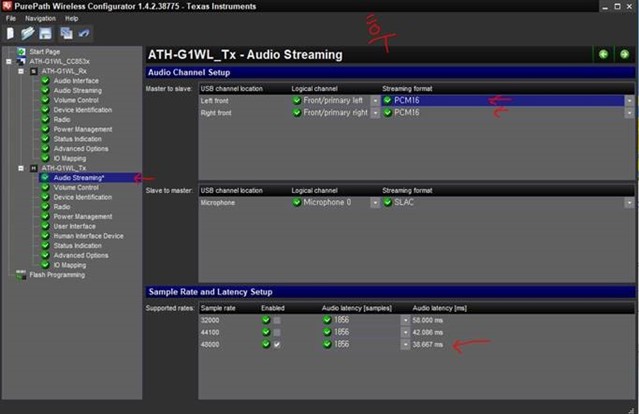The height and width of the screenshot is (414, 639).
Task: Open the File menu
Action: (x=11, y=18)
